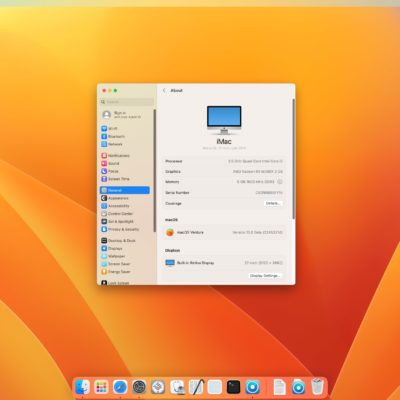Open Displays settings in the sidebar
Screen dimensions: 400x400
[x=125, y=248]
